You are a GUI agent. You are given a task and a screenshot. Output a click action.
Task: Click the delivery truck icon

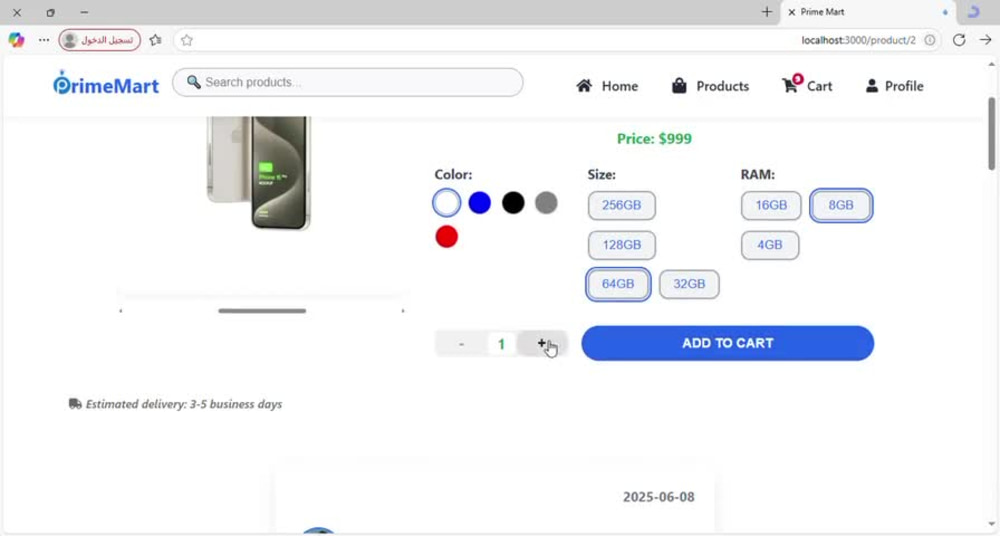[75, 404]
